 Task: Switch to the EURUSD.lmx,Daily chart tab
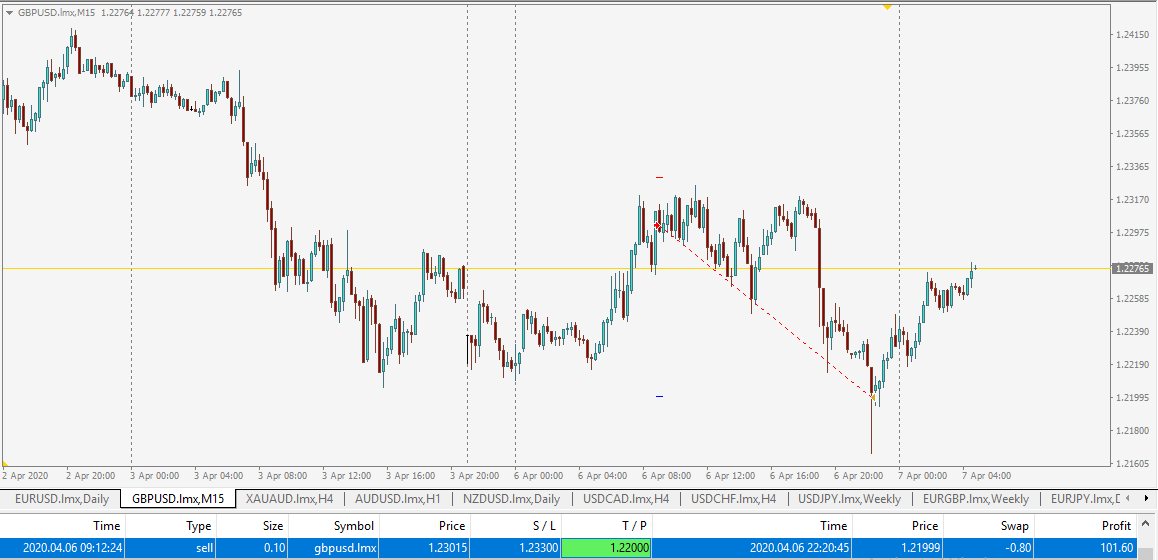coord(61,499)
